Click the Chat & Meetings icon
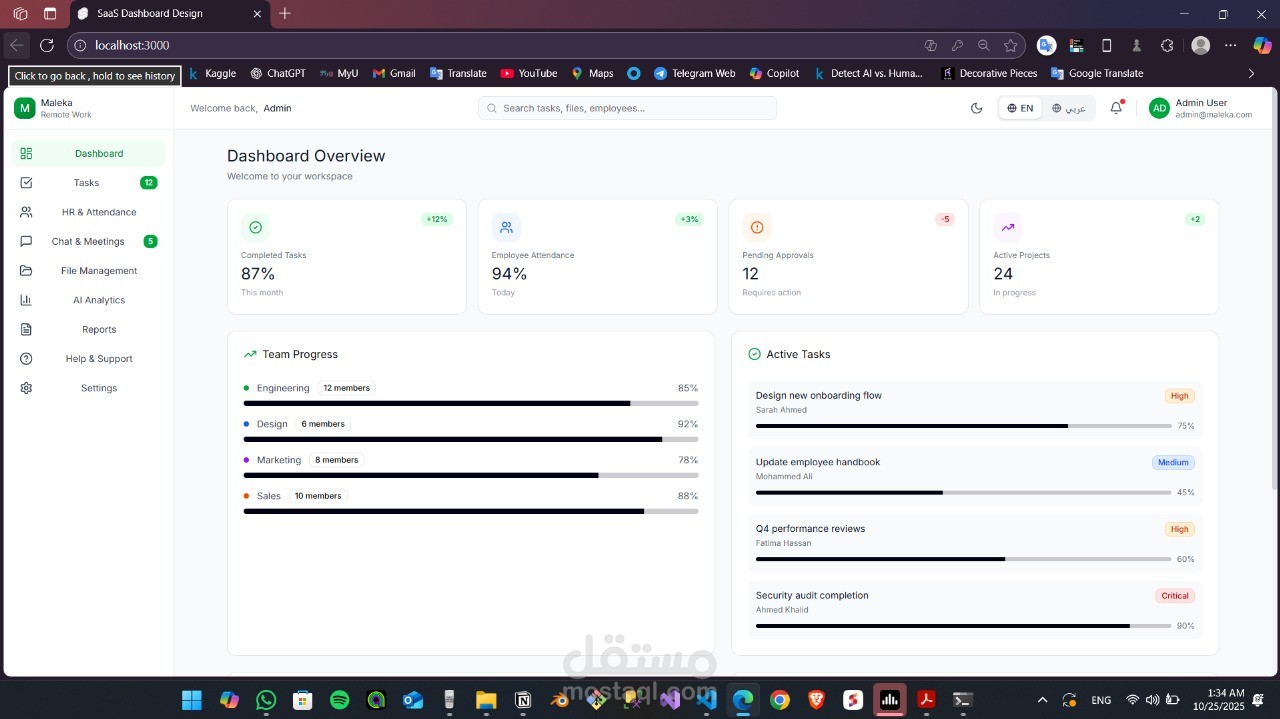Viewport: 1280px width, 719px height. (x=27, y=241)
